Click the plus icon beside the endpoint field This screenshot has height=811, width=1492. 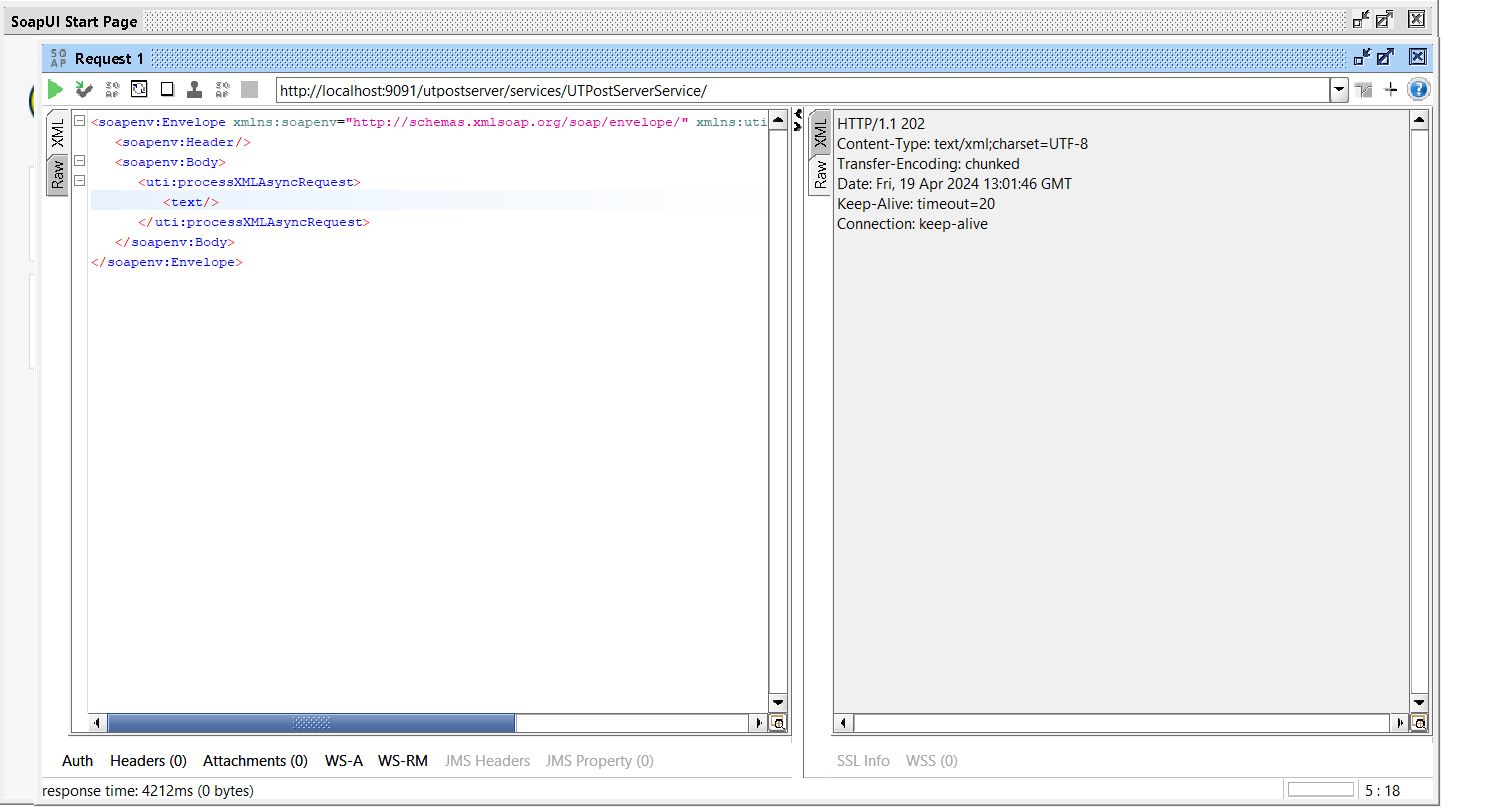click(x=1390, y=90)
